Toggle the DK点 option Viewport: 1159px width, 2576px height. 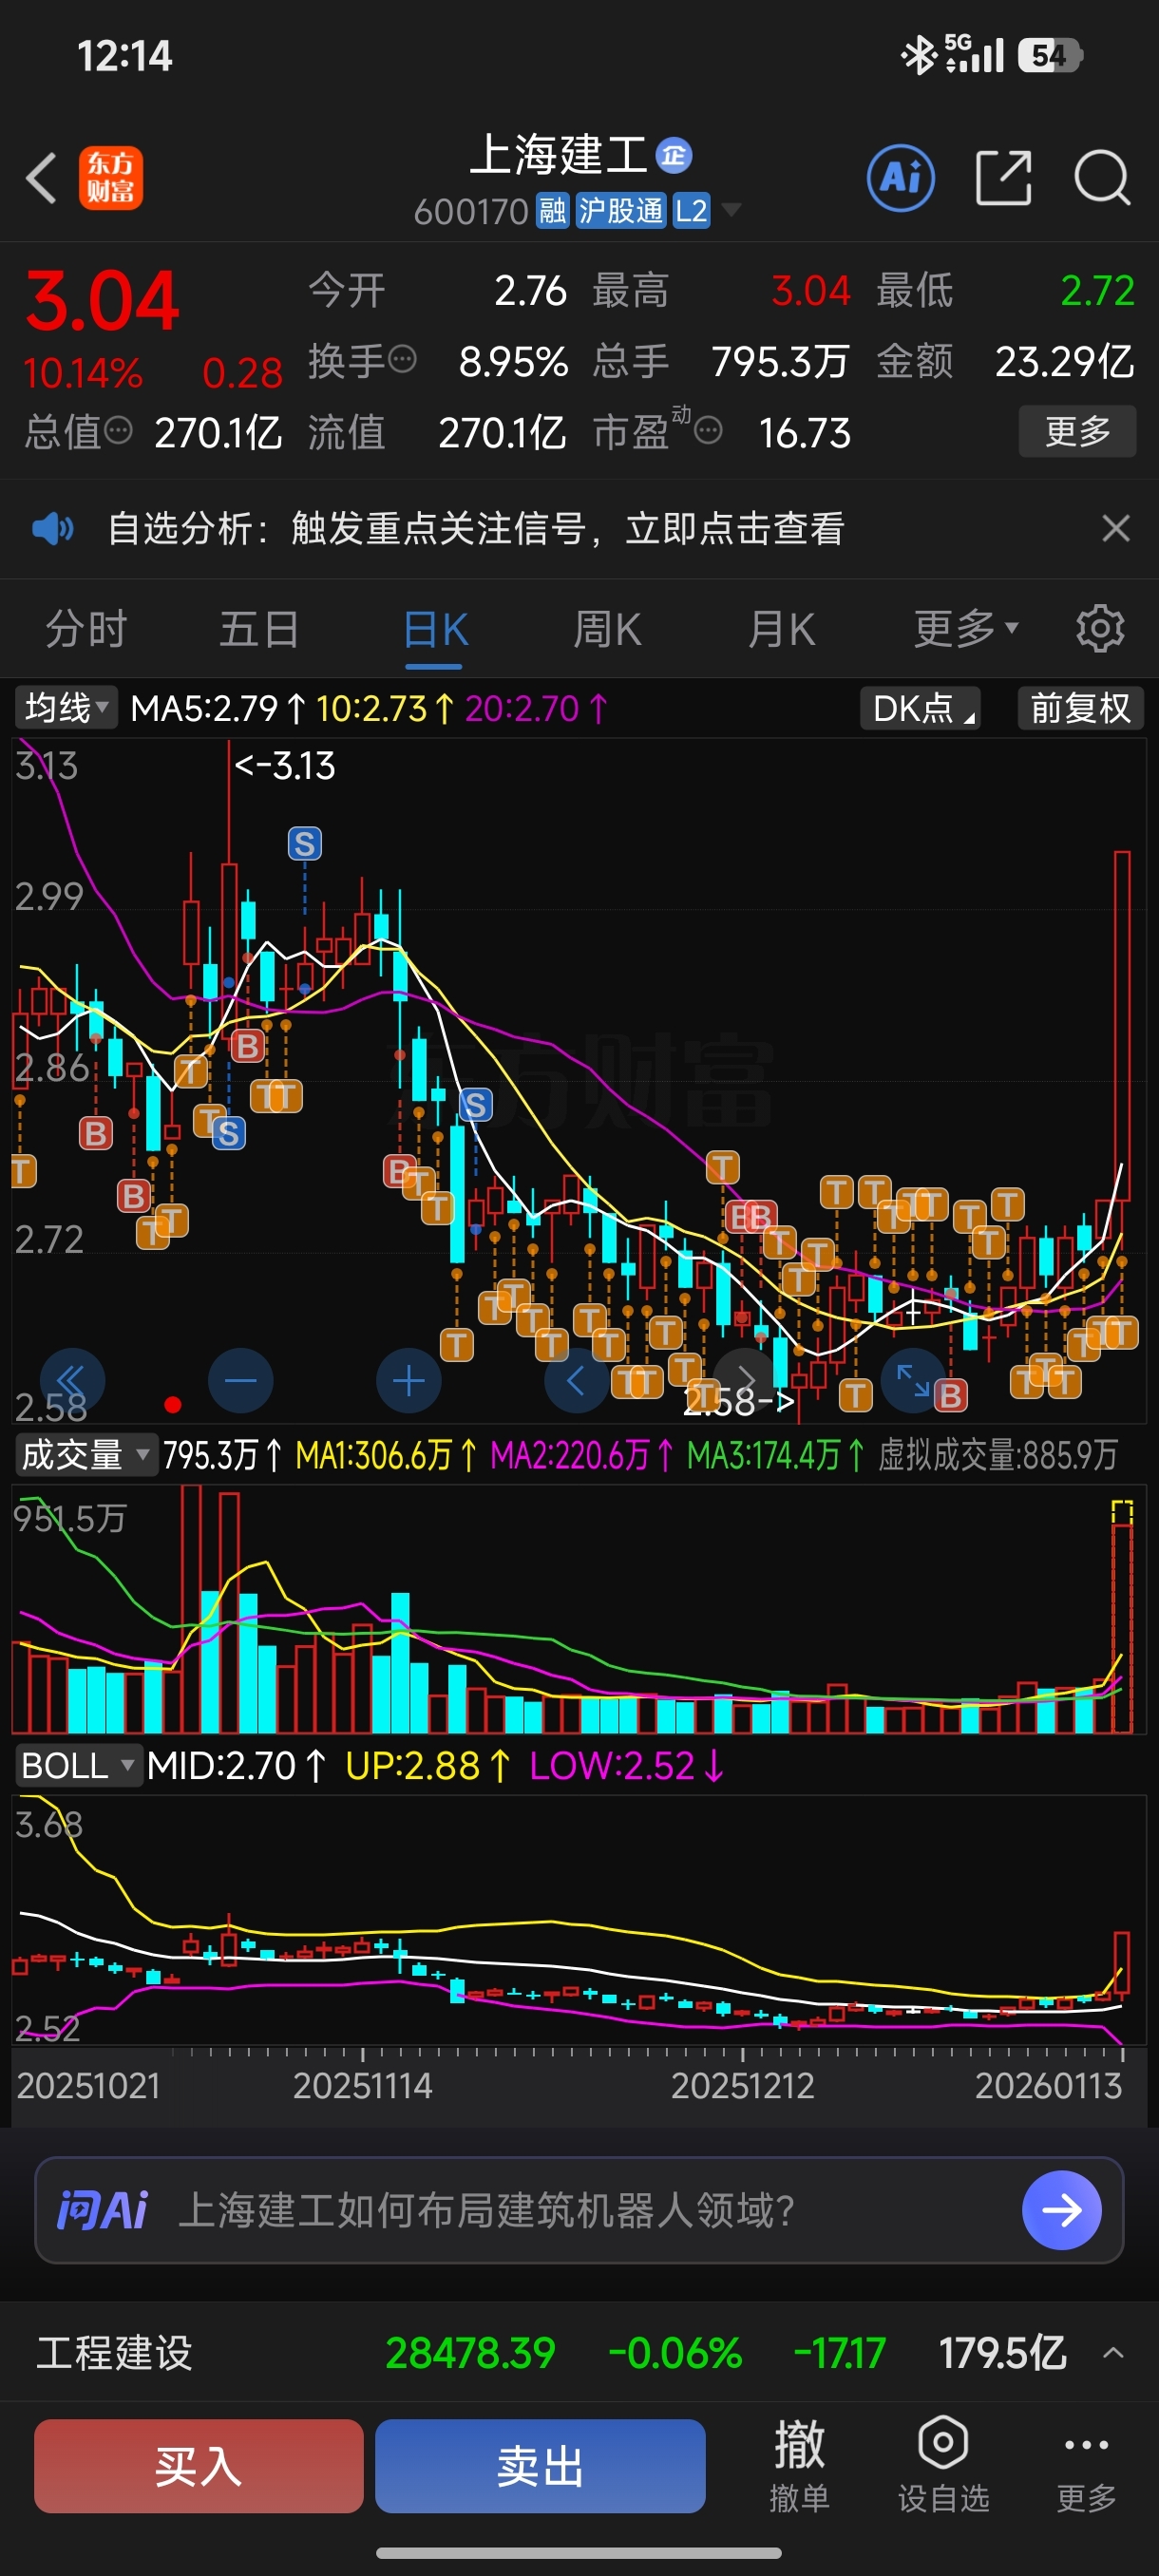(920, 708)
